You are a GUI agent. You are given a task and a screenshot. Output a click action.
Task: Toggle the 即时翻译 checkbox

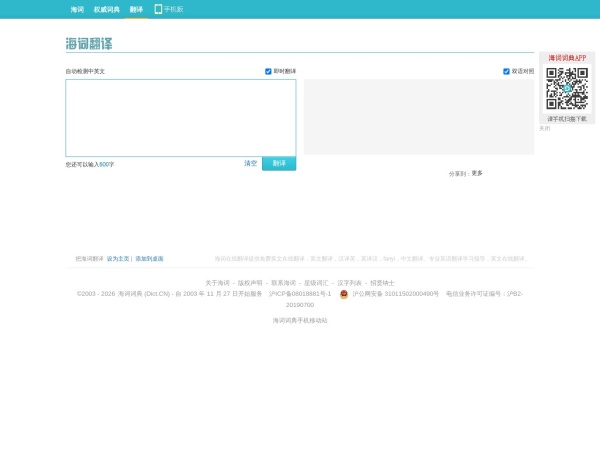[x=268, y=71]
